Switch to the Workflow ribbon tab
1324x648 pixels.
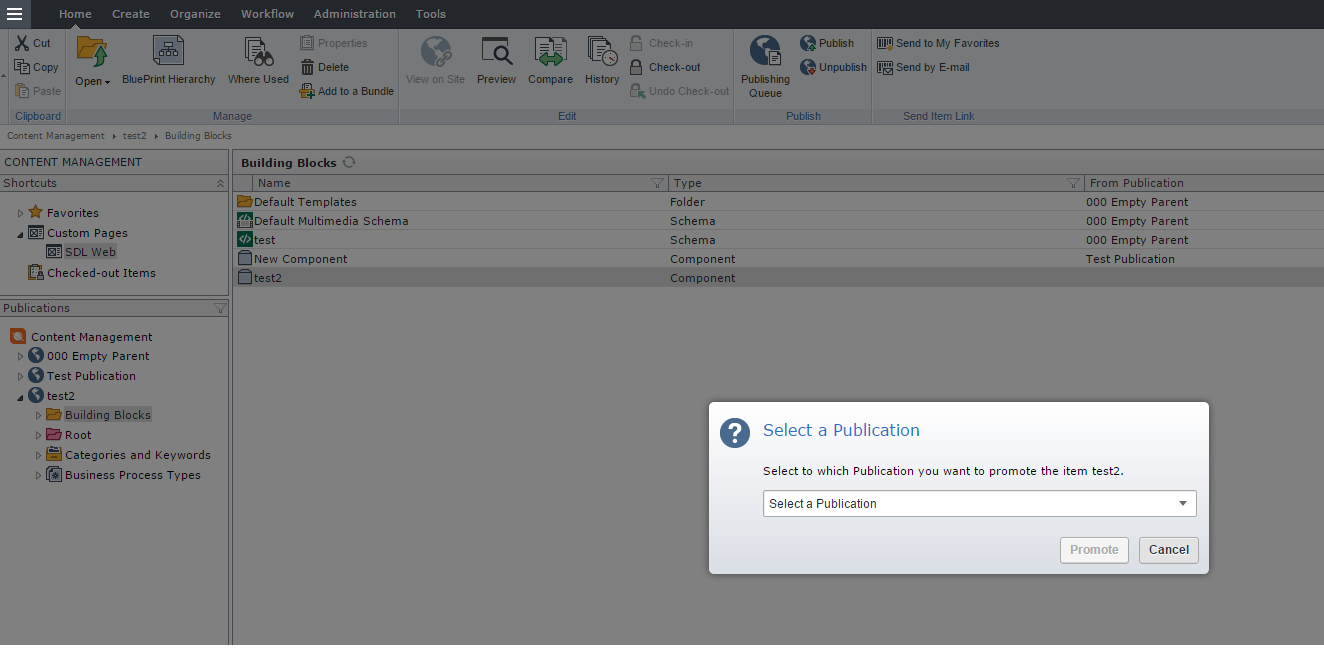click(267, 14)
